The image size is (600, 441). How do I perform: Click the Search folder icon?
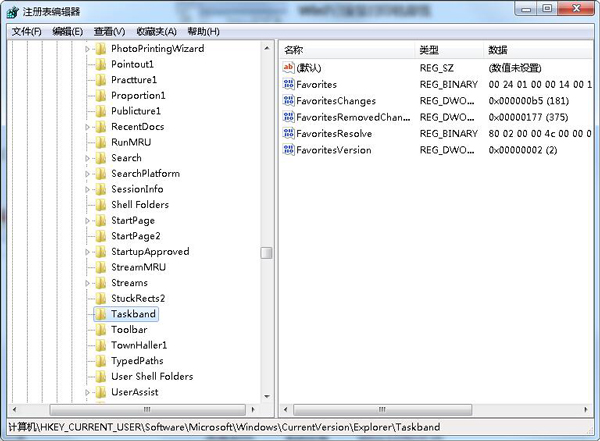[101, 158]
